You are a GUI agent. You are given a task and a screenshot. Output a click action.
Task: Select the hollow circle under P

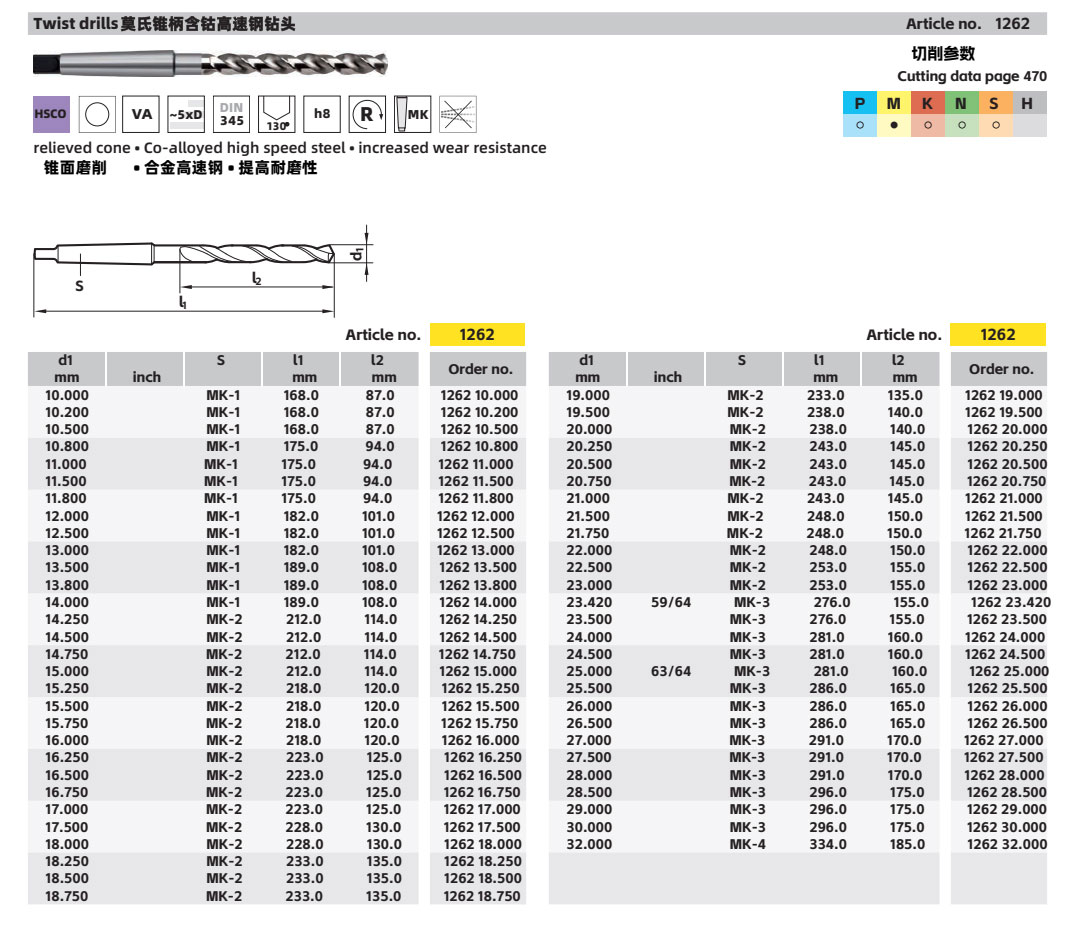859,126
